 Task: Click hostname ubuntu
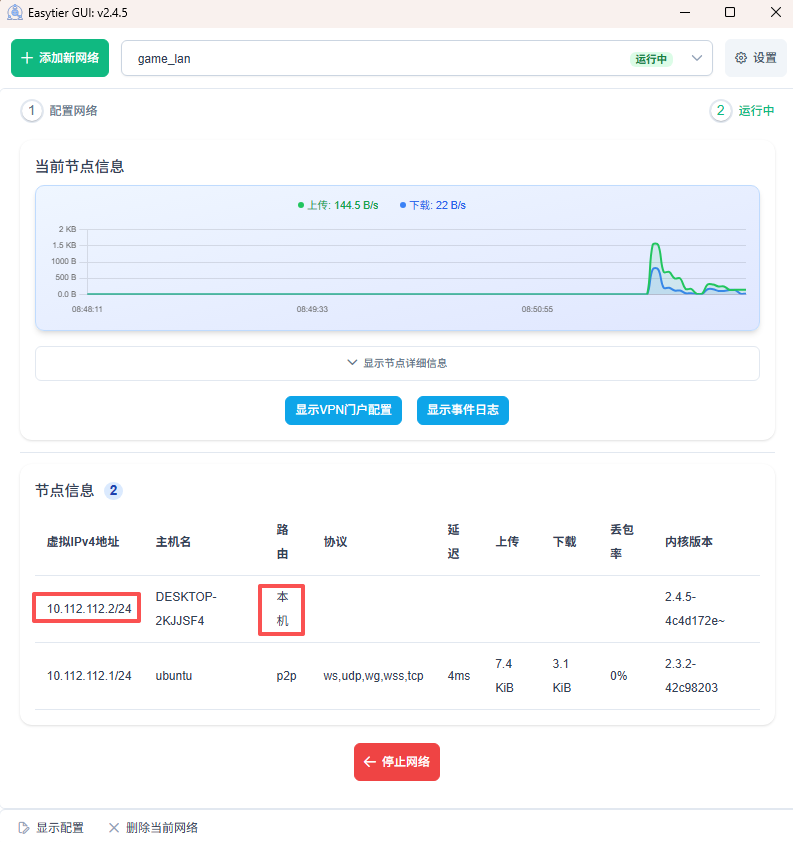tap(174, 676)
